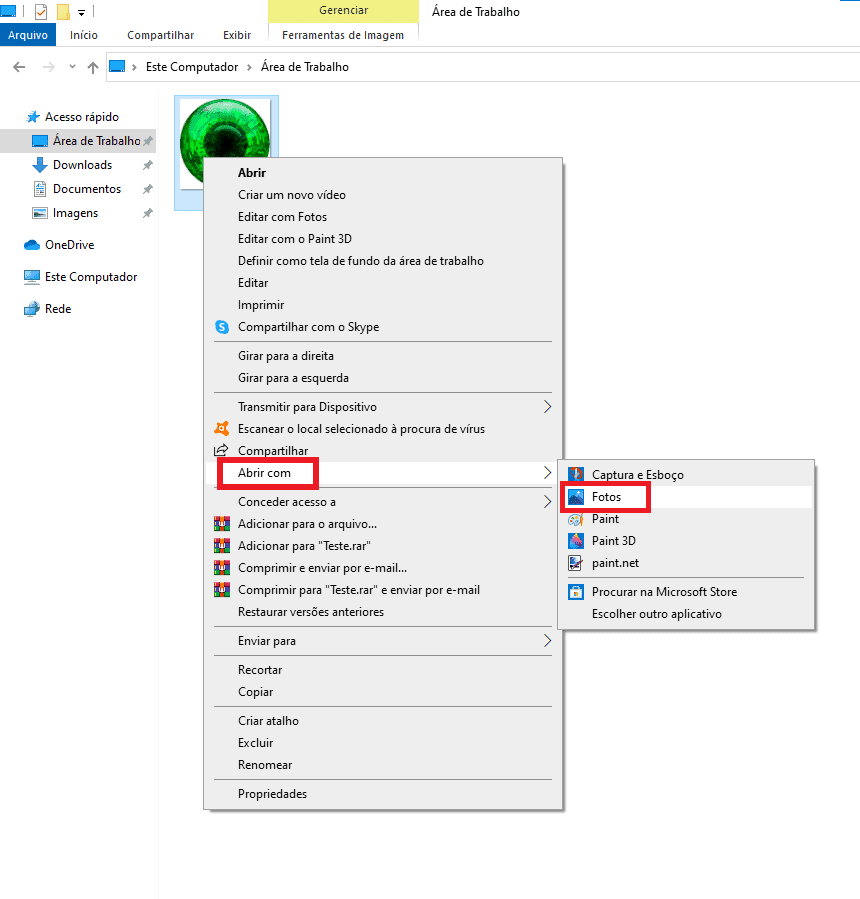This screenshot has width=860, height=899.
Task: Open the image with paint.net
Action: (x=617, y=562)
